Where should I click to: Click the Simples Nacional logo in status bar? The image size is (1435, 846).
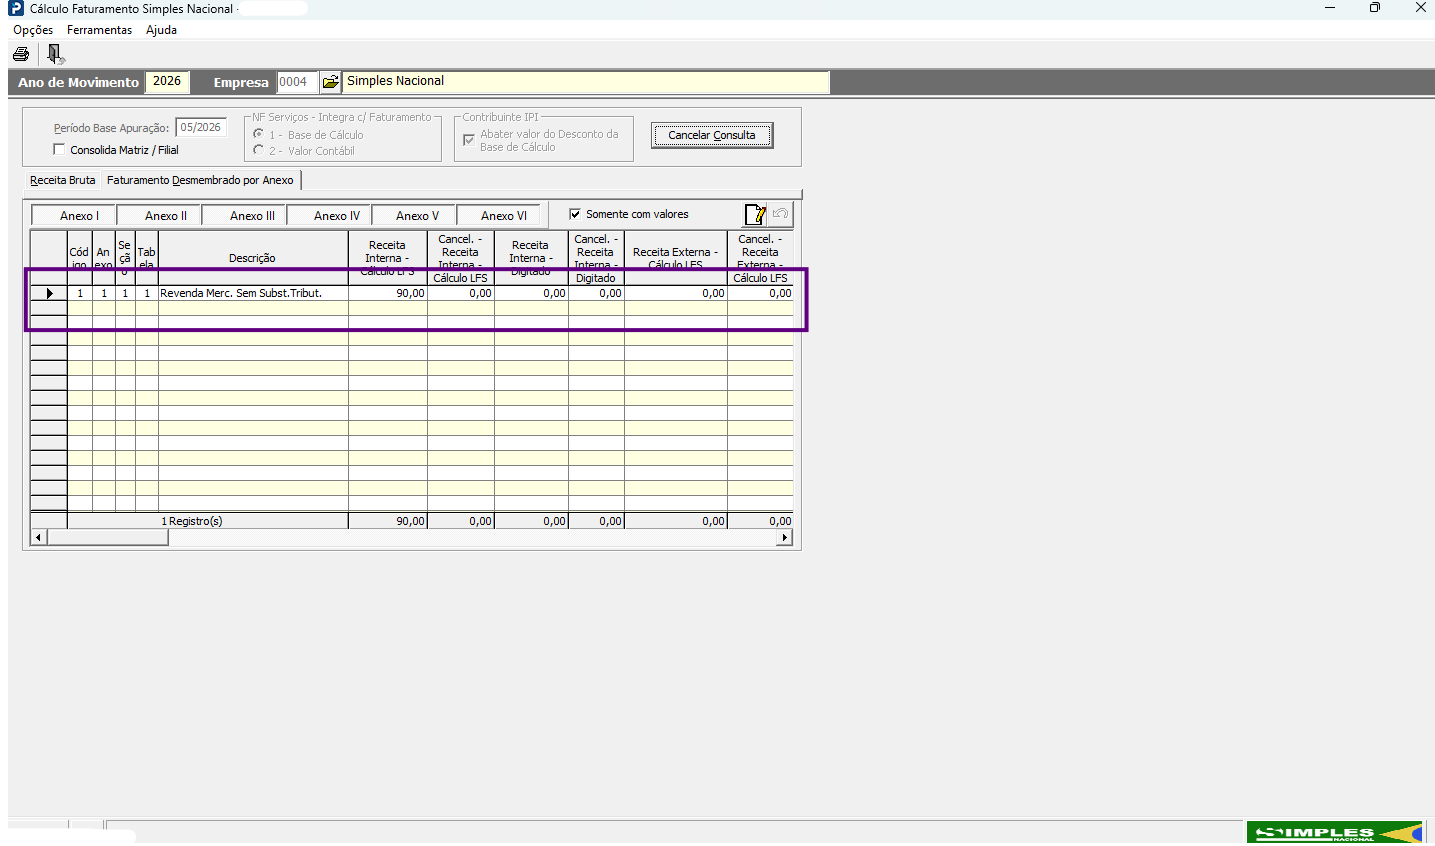click(x=1335, y=833)
